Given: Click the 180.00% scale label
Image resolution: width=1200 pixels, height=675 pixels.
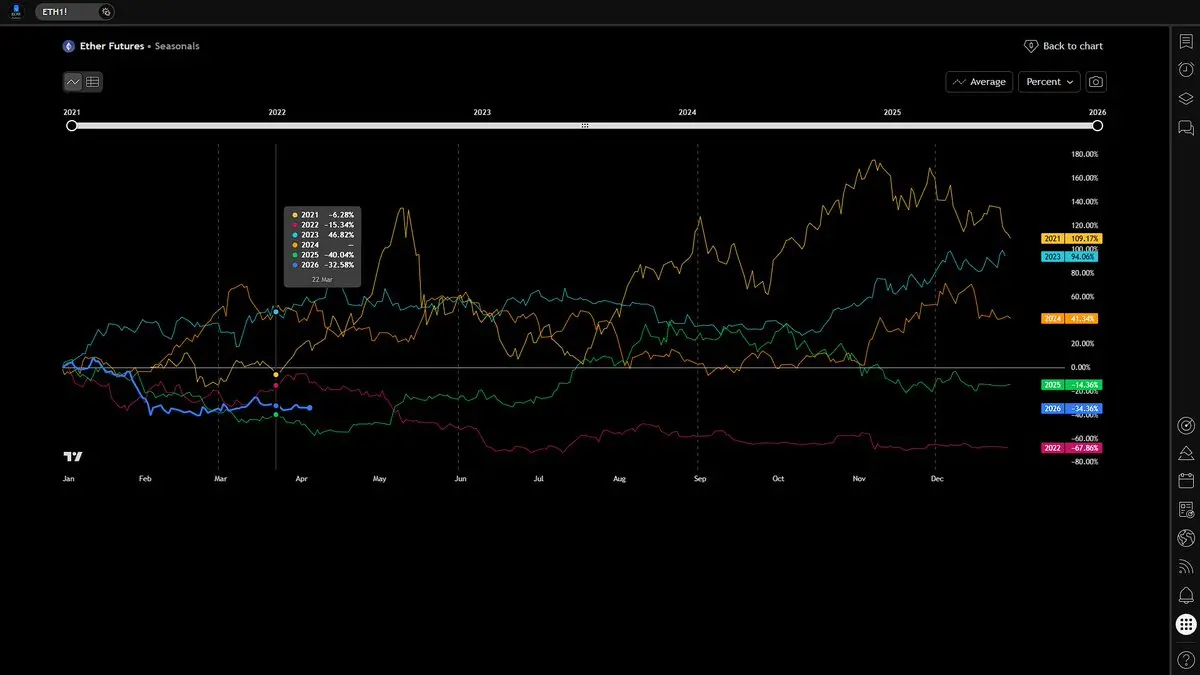Looking at the screenshot, I should (1085, 154).
